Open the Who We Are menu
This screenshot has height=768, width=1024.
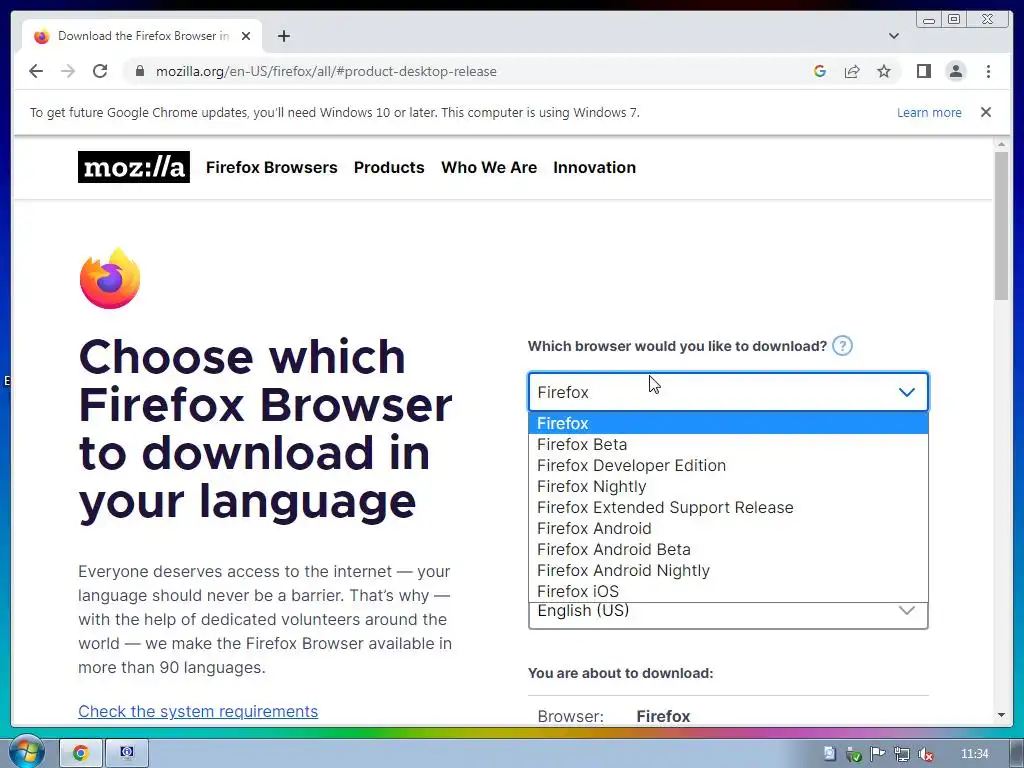(x=489, y=167)
